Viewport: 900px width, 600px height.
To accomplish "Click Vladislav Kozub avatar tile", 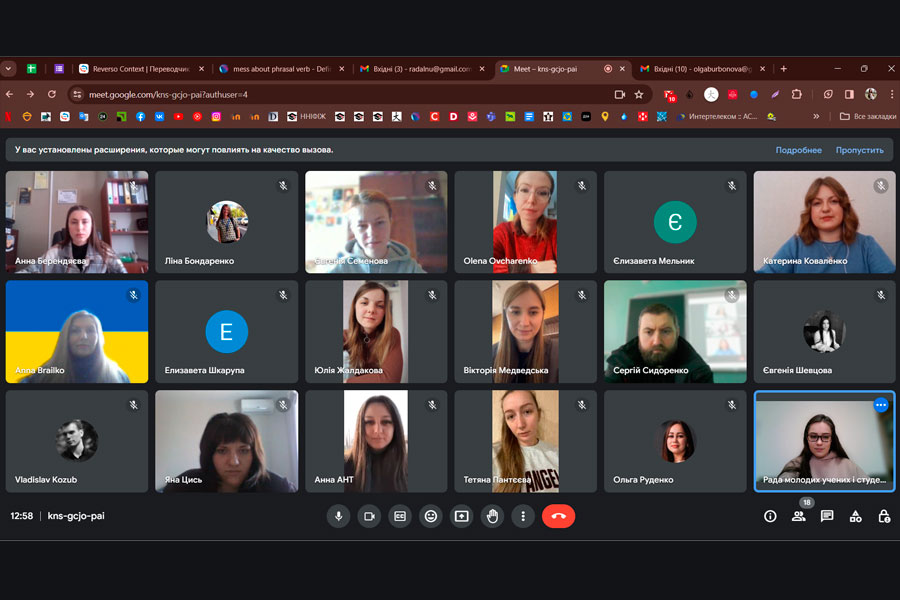I will coord(77,441).
